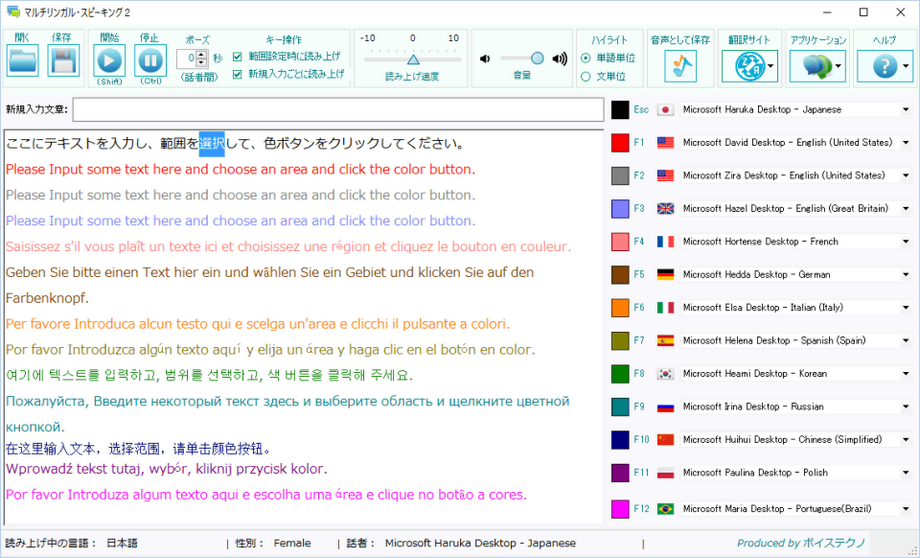Click the French flag icon
The image size is (920, 558).
(665, 241)
